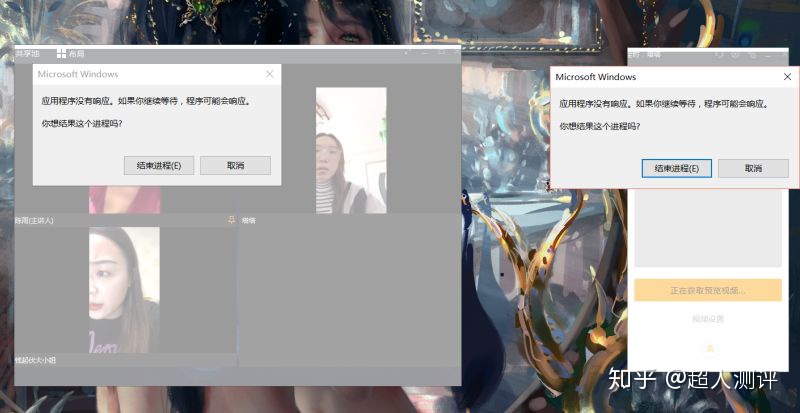Open the 布局 layout grid icon
This screenshot has width=800, height=413.
[61, 54]
